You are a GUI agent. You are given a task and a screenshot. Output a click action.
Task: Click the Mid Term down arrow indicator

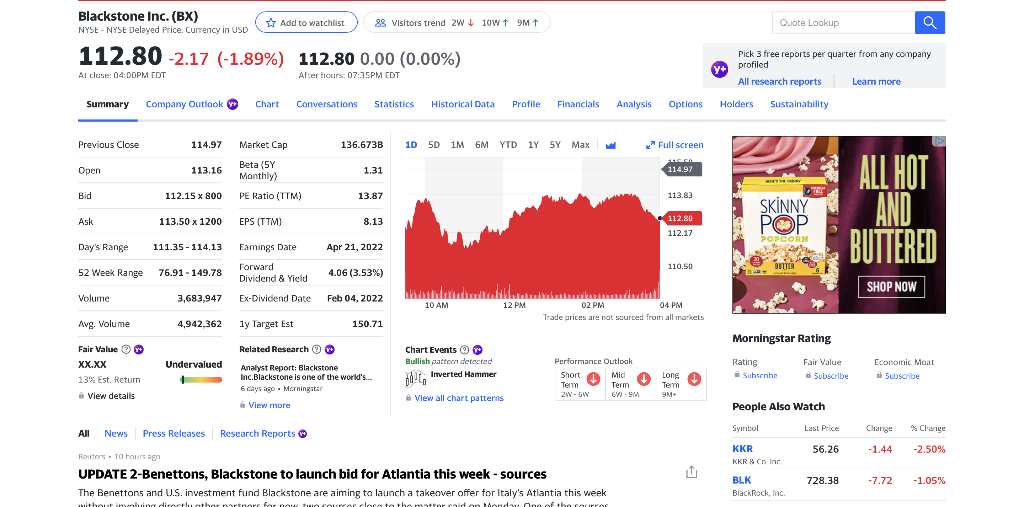coord(643,379)
